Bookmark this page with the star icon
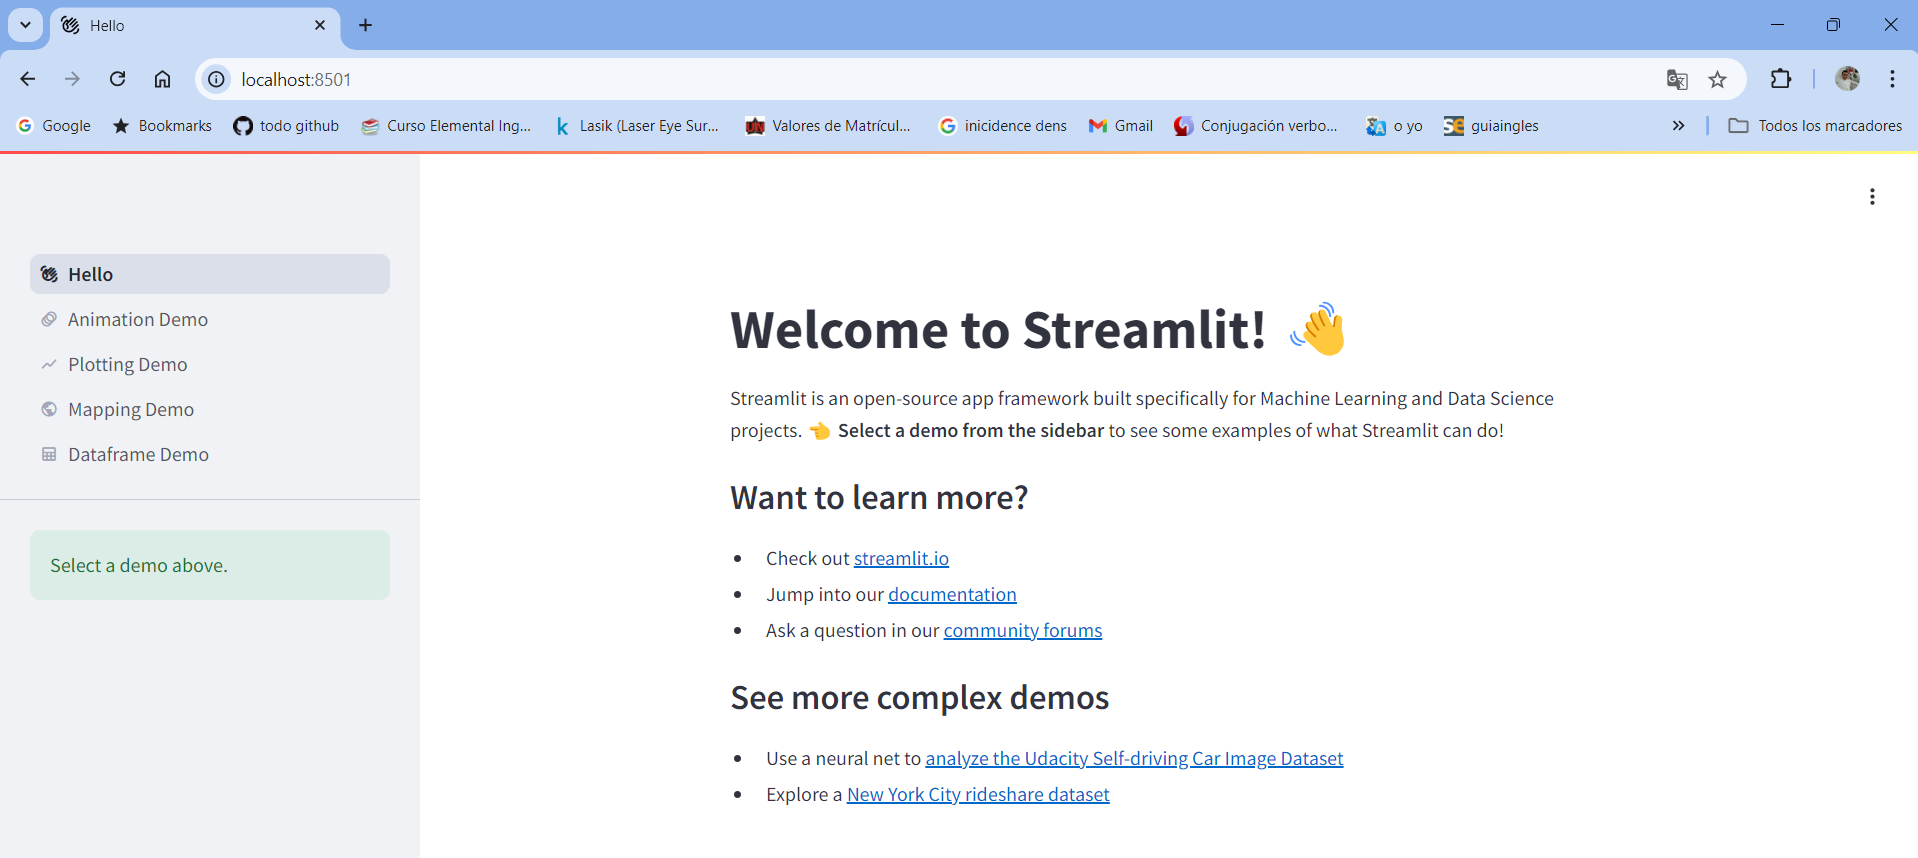 1718,80
